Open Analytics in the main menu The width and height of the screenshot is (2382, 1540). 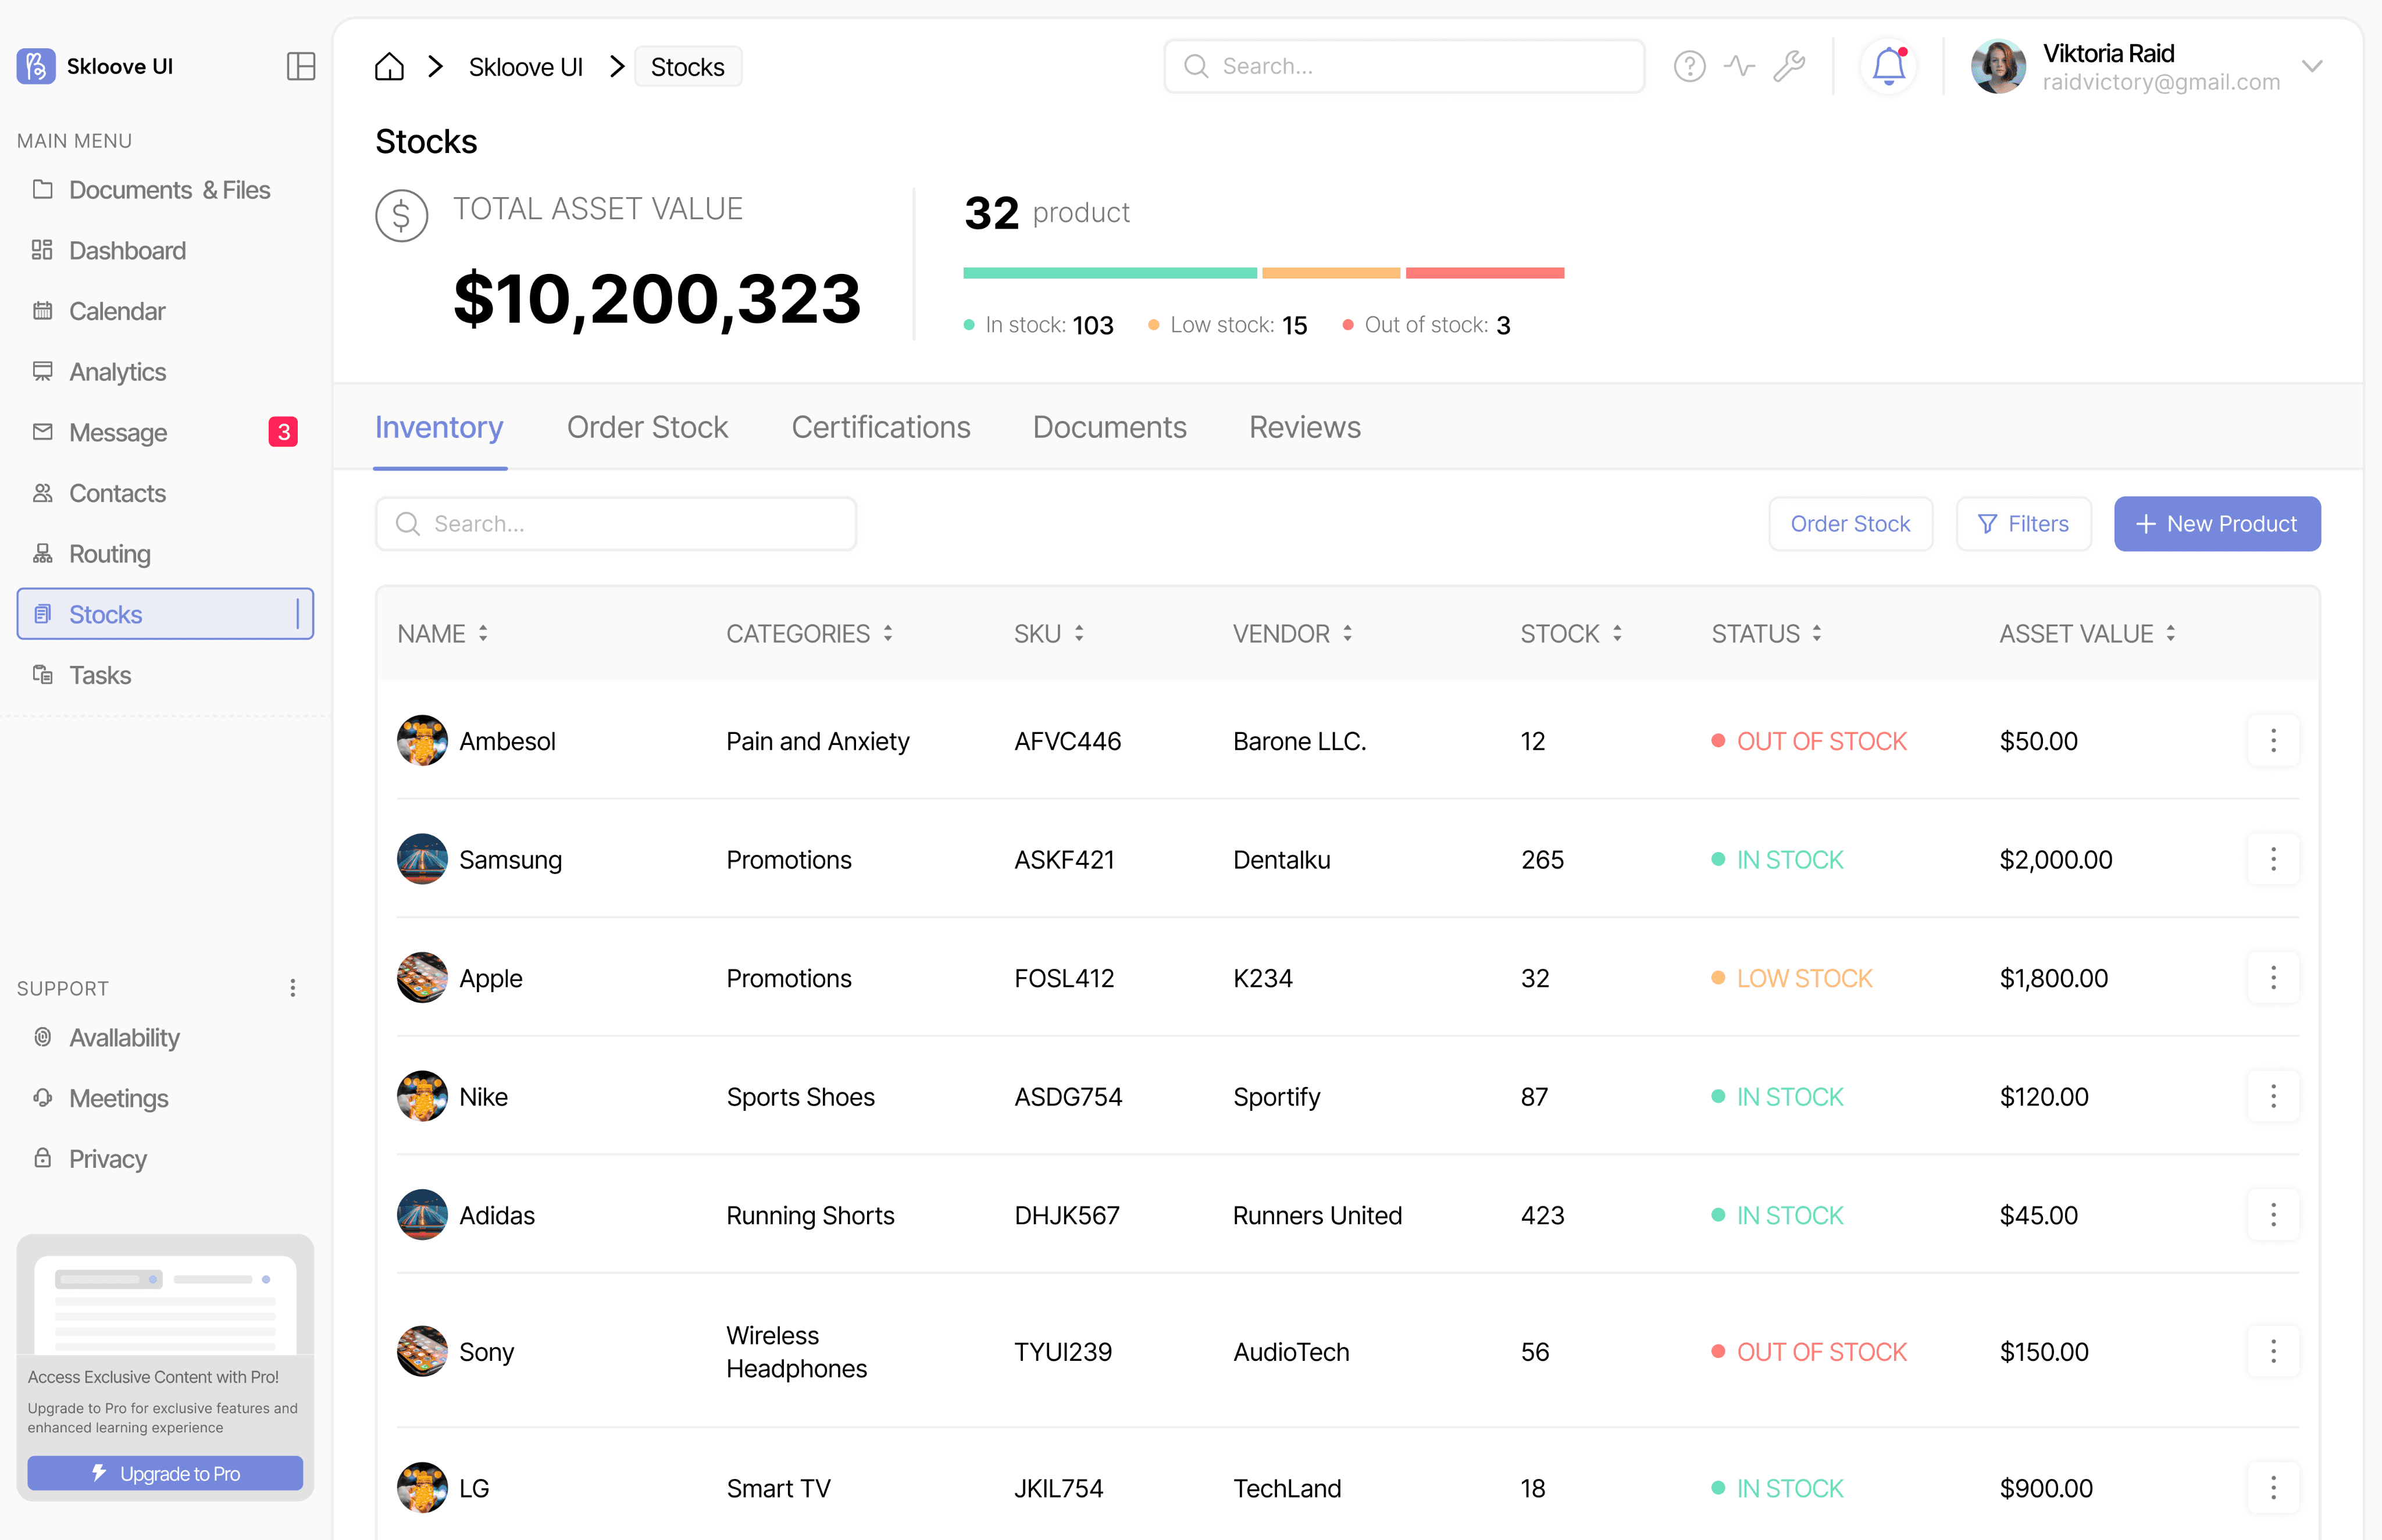pos(117,372)
